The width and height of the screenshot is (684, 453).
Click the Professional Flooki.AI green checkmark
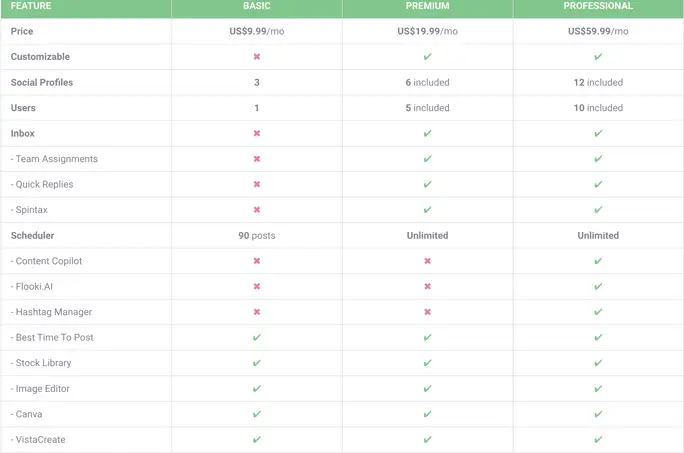598,286
